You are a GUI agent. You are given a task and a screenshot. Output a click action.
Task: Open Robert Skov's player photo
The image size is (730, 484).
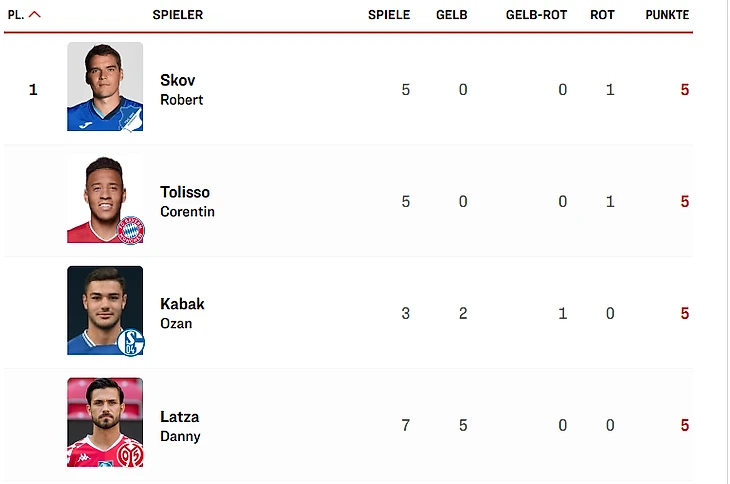(x=105, y=86)
